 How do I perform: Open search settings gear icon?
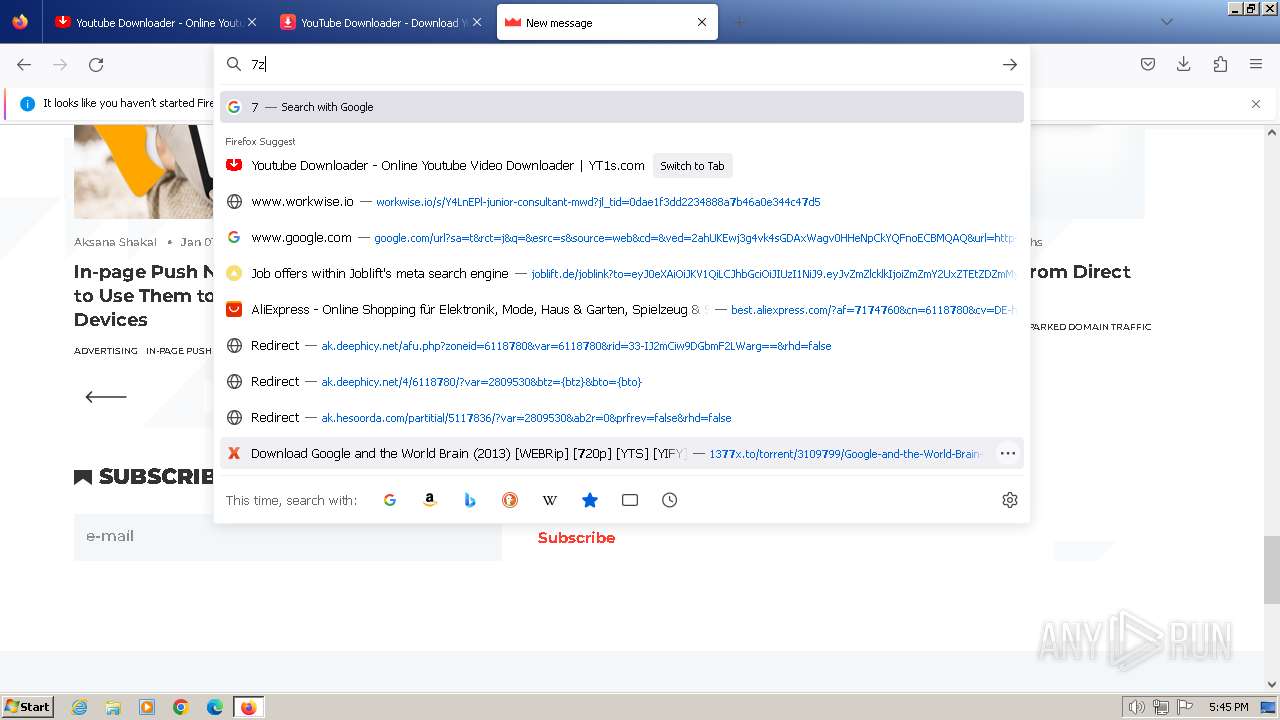click(1010, 500)
